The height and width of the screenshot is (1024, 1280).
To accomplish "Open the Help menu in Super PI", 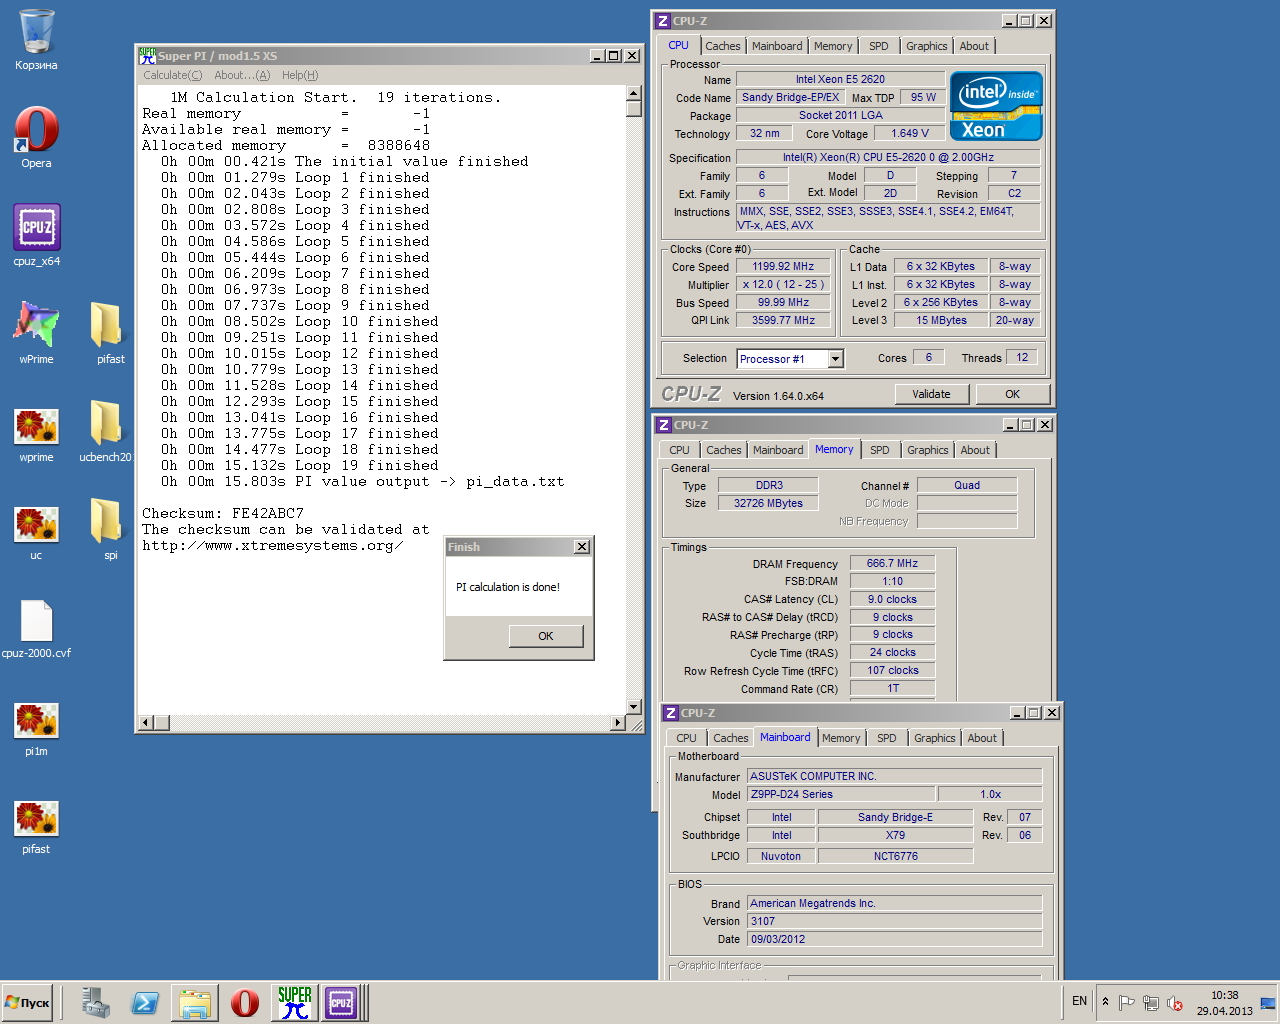I will coord(300,75).
